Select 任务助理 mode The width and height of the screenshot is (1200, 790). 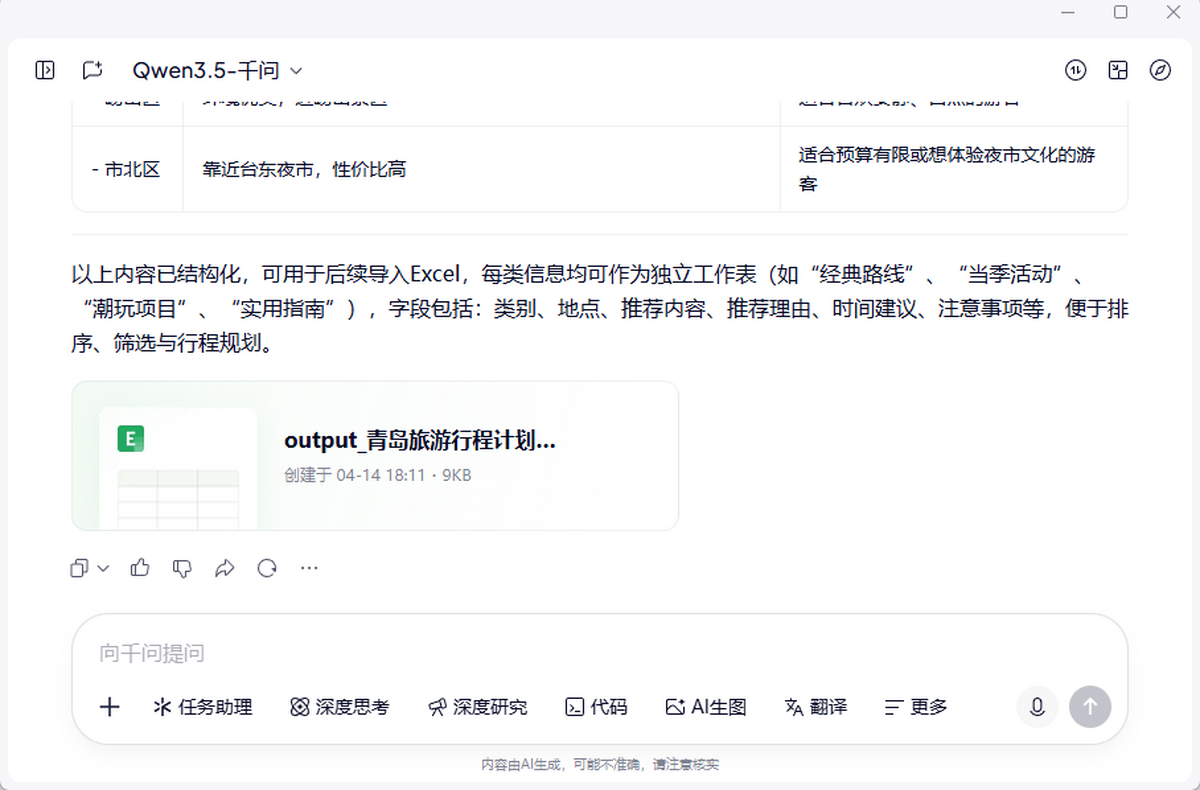pos(203,707)
